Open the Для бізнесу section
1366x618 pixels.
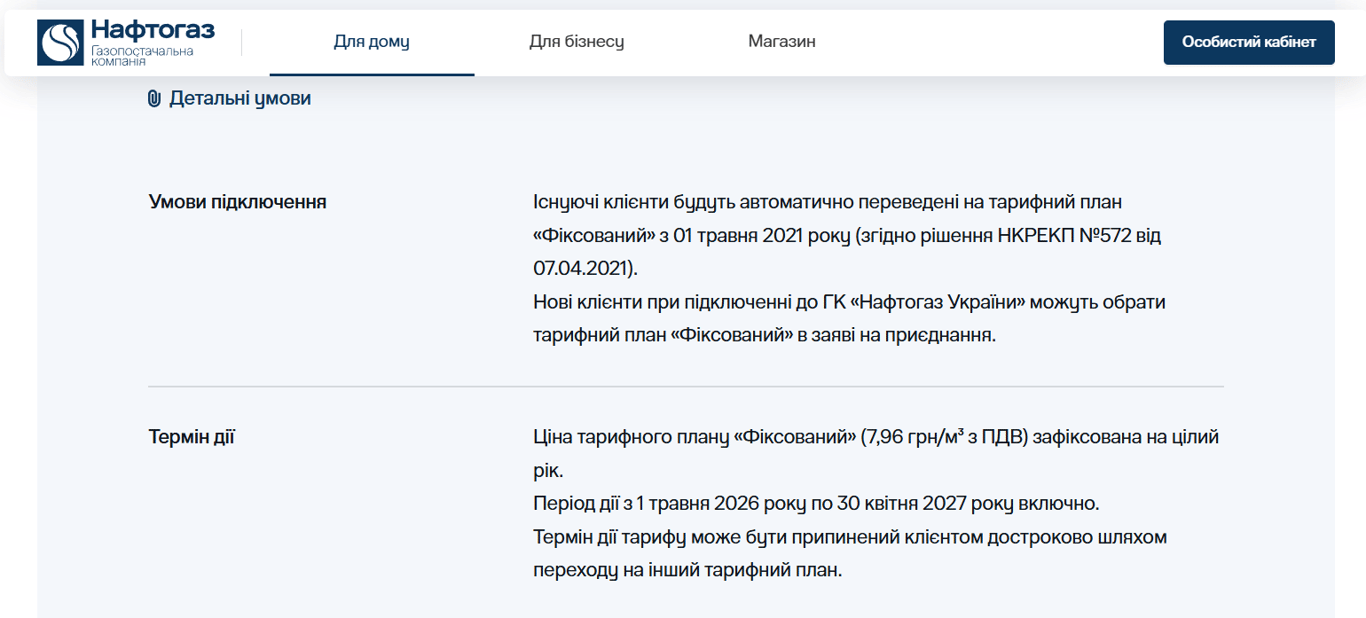[577, 42]
